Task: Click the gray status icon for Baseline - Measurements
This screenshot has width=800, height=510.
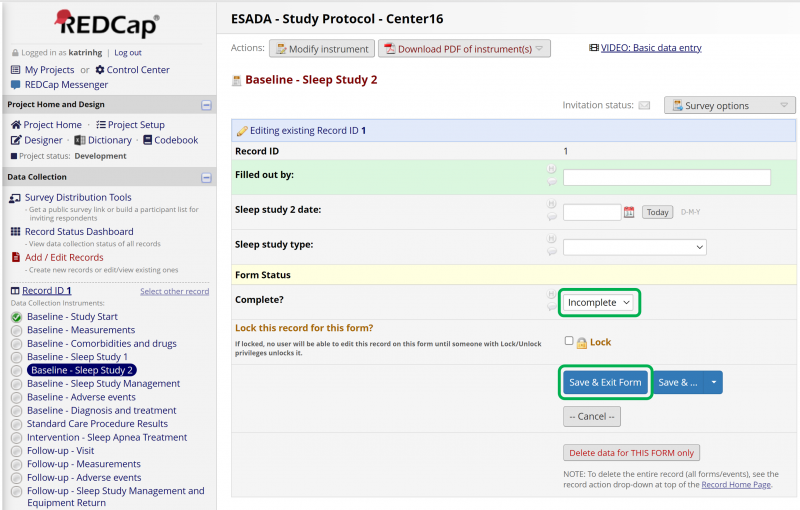Action: (16, 330)
